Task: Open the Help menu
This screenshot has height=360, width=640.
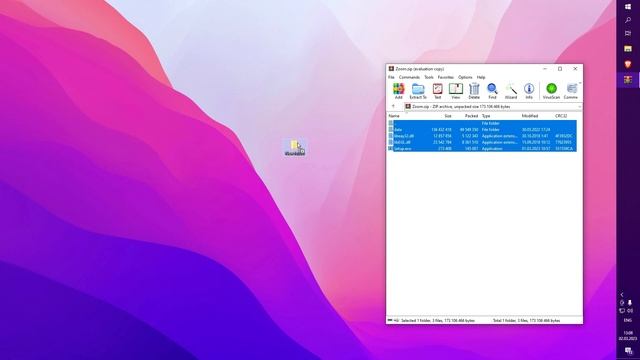Action: coord(481,77)
